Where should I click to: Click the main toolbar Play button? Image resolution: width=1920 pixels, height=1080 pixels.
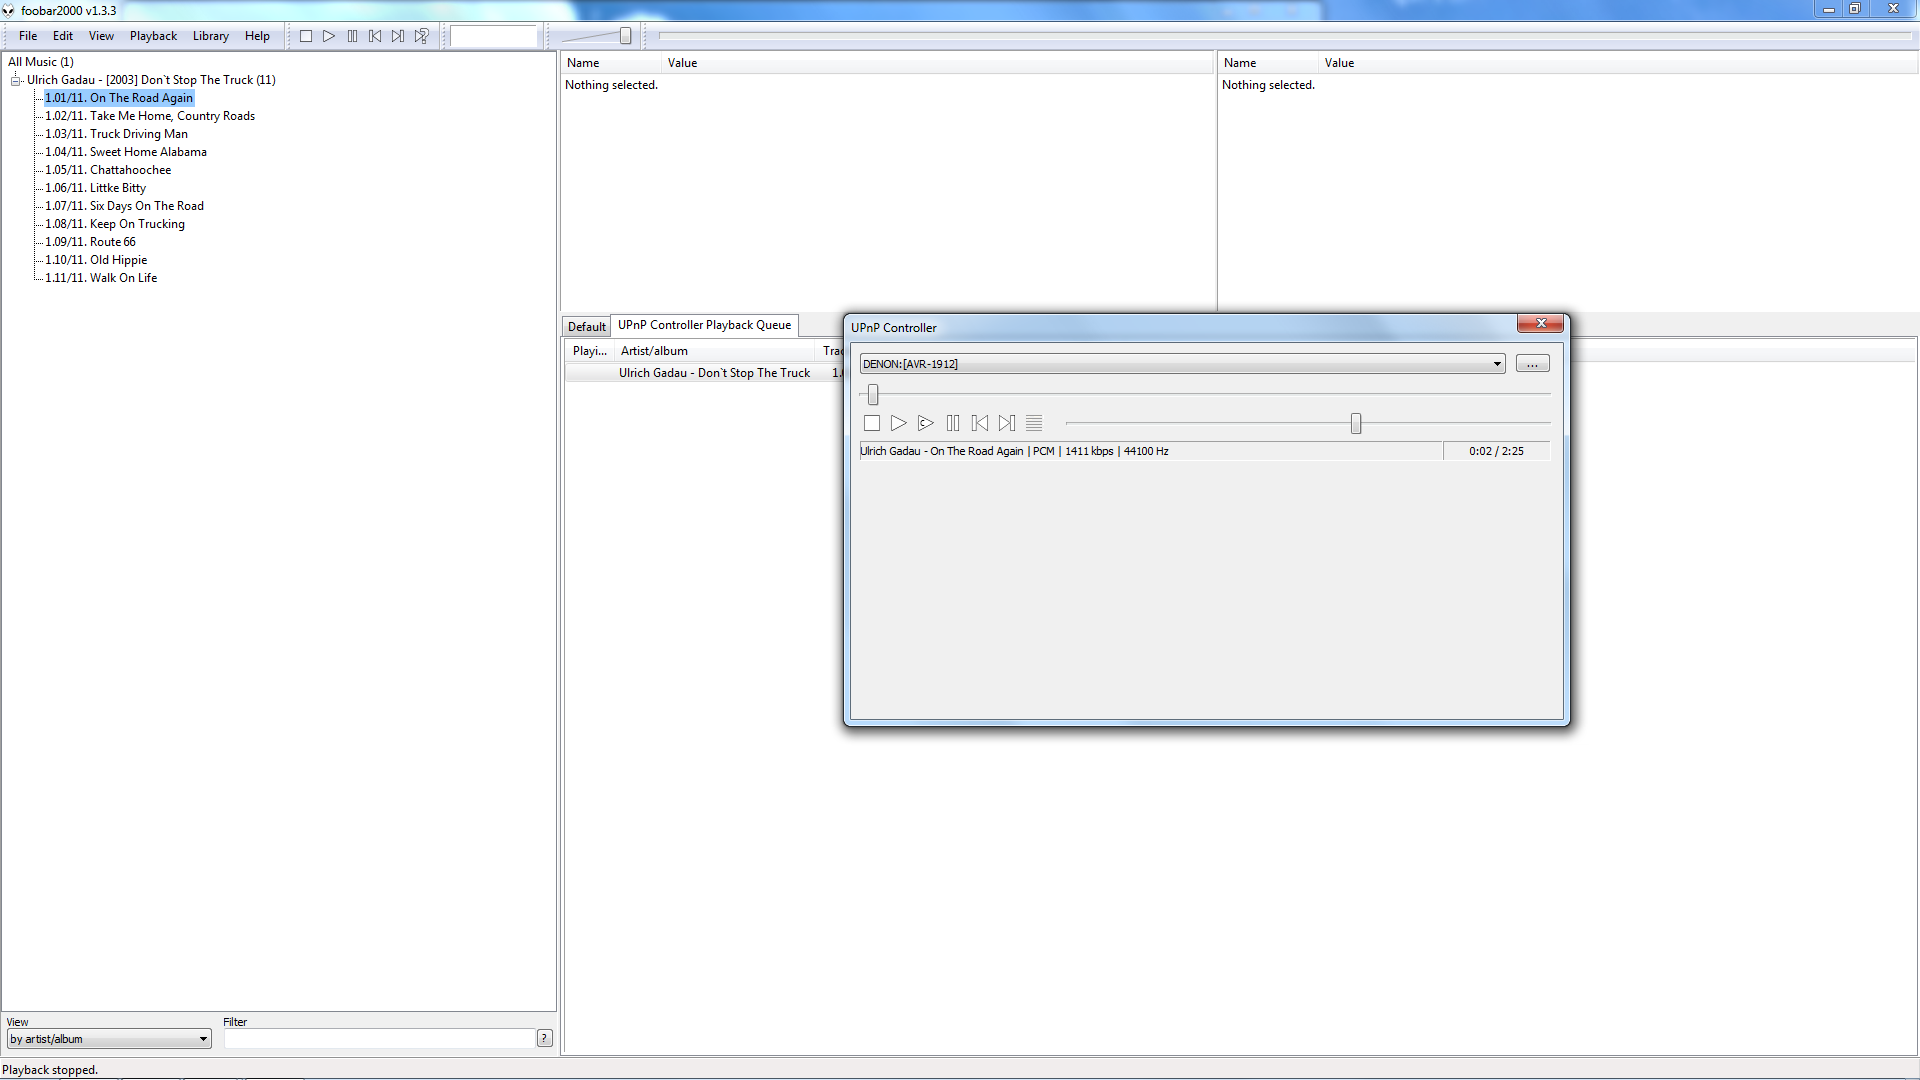(x=329, y=36)
